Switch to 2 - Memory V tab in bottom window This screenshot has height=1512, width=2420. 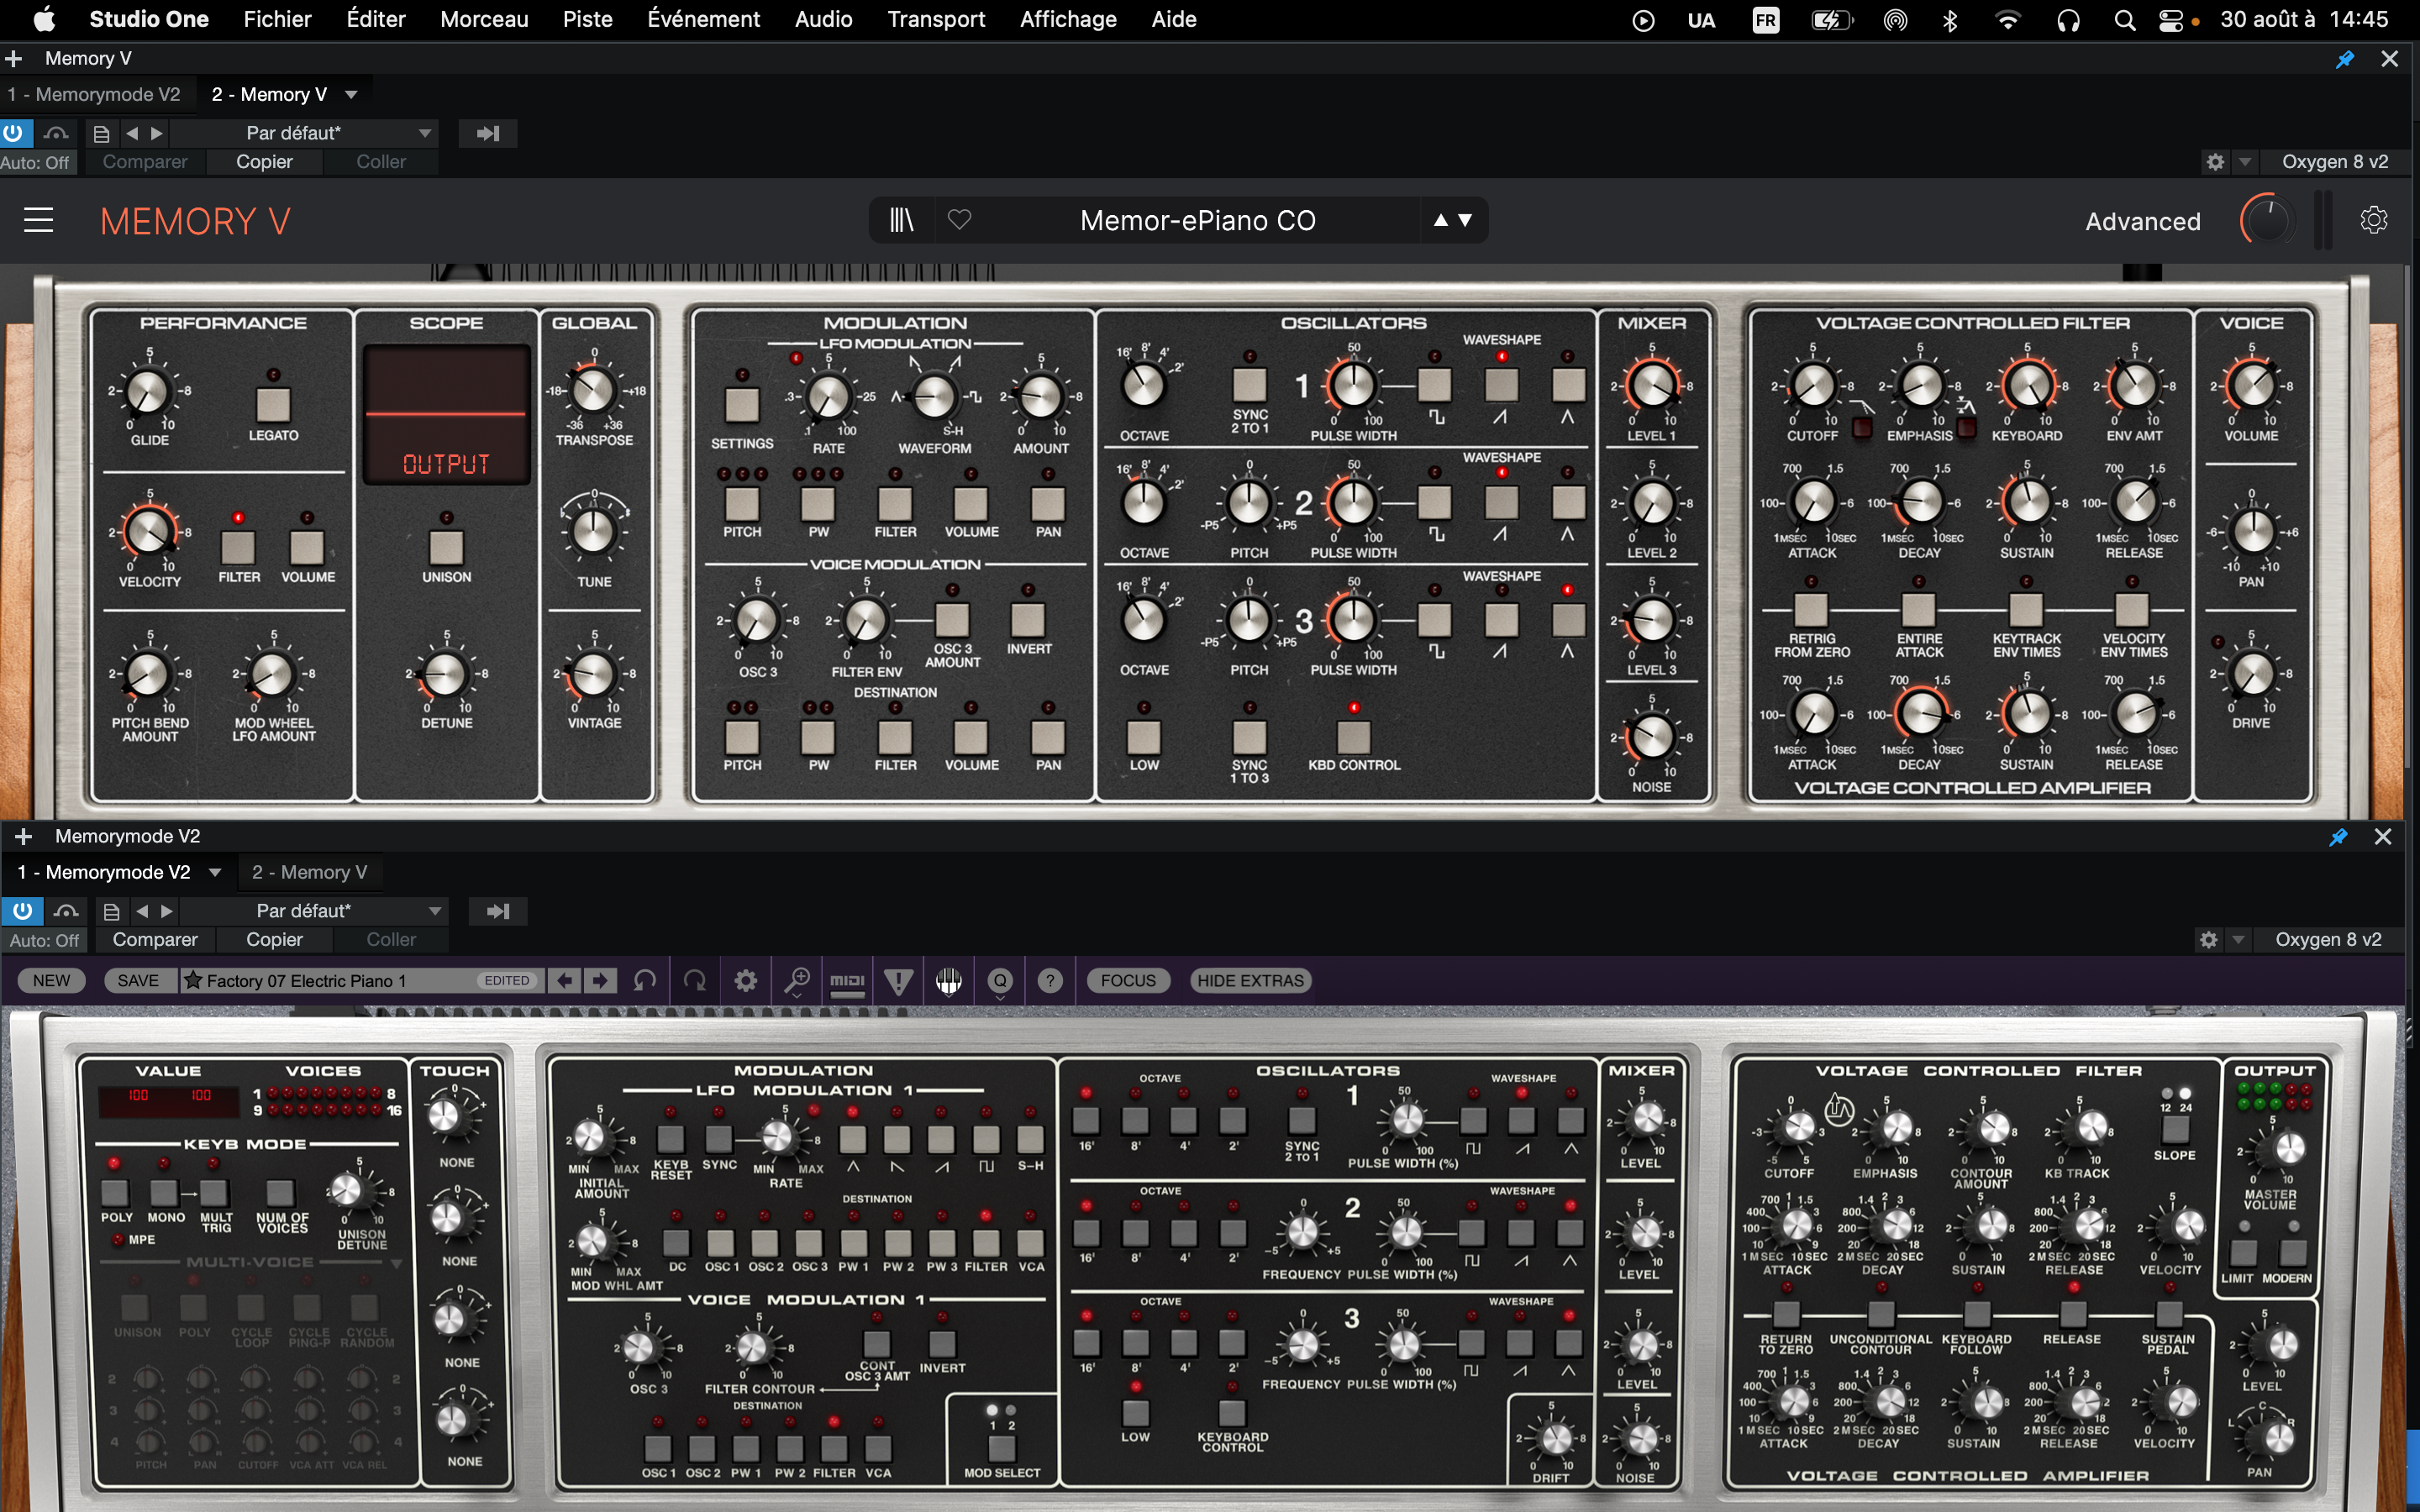coord(309,873)
